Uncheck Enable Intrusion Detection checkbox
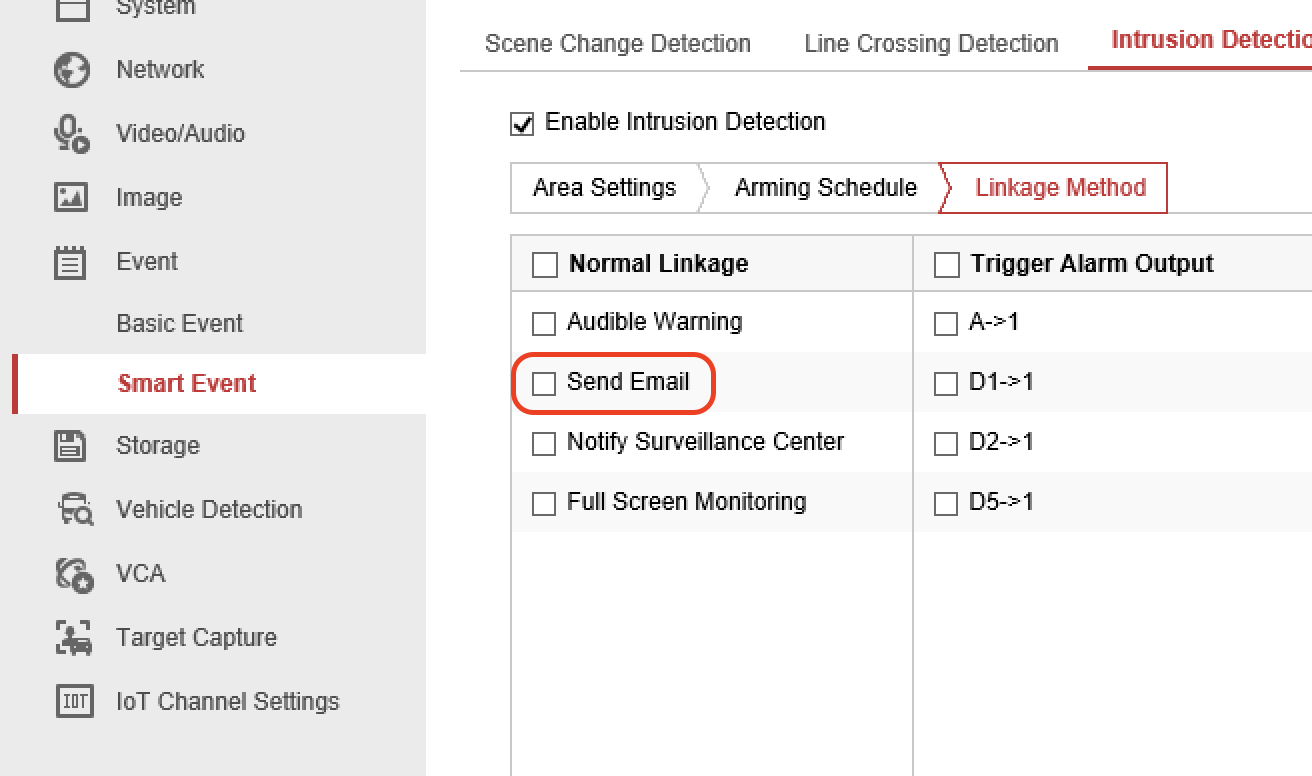This screenshot has width=1312, height=776. coord(522,124)
